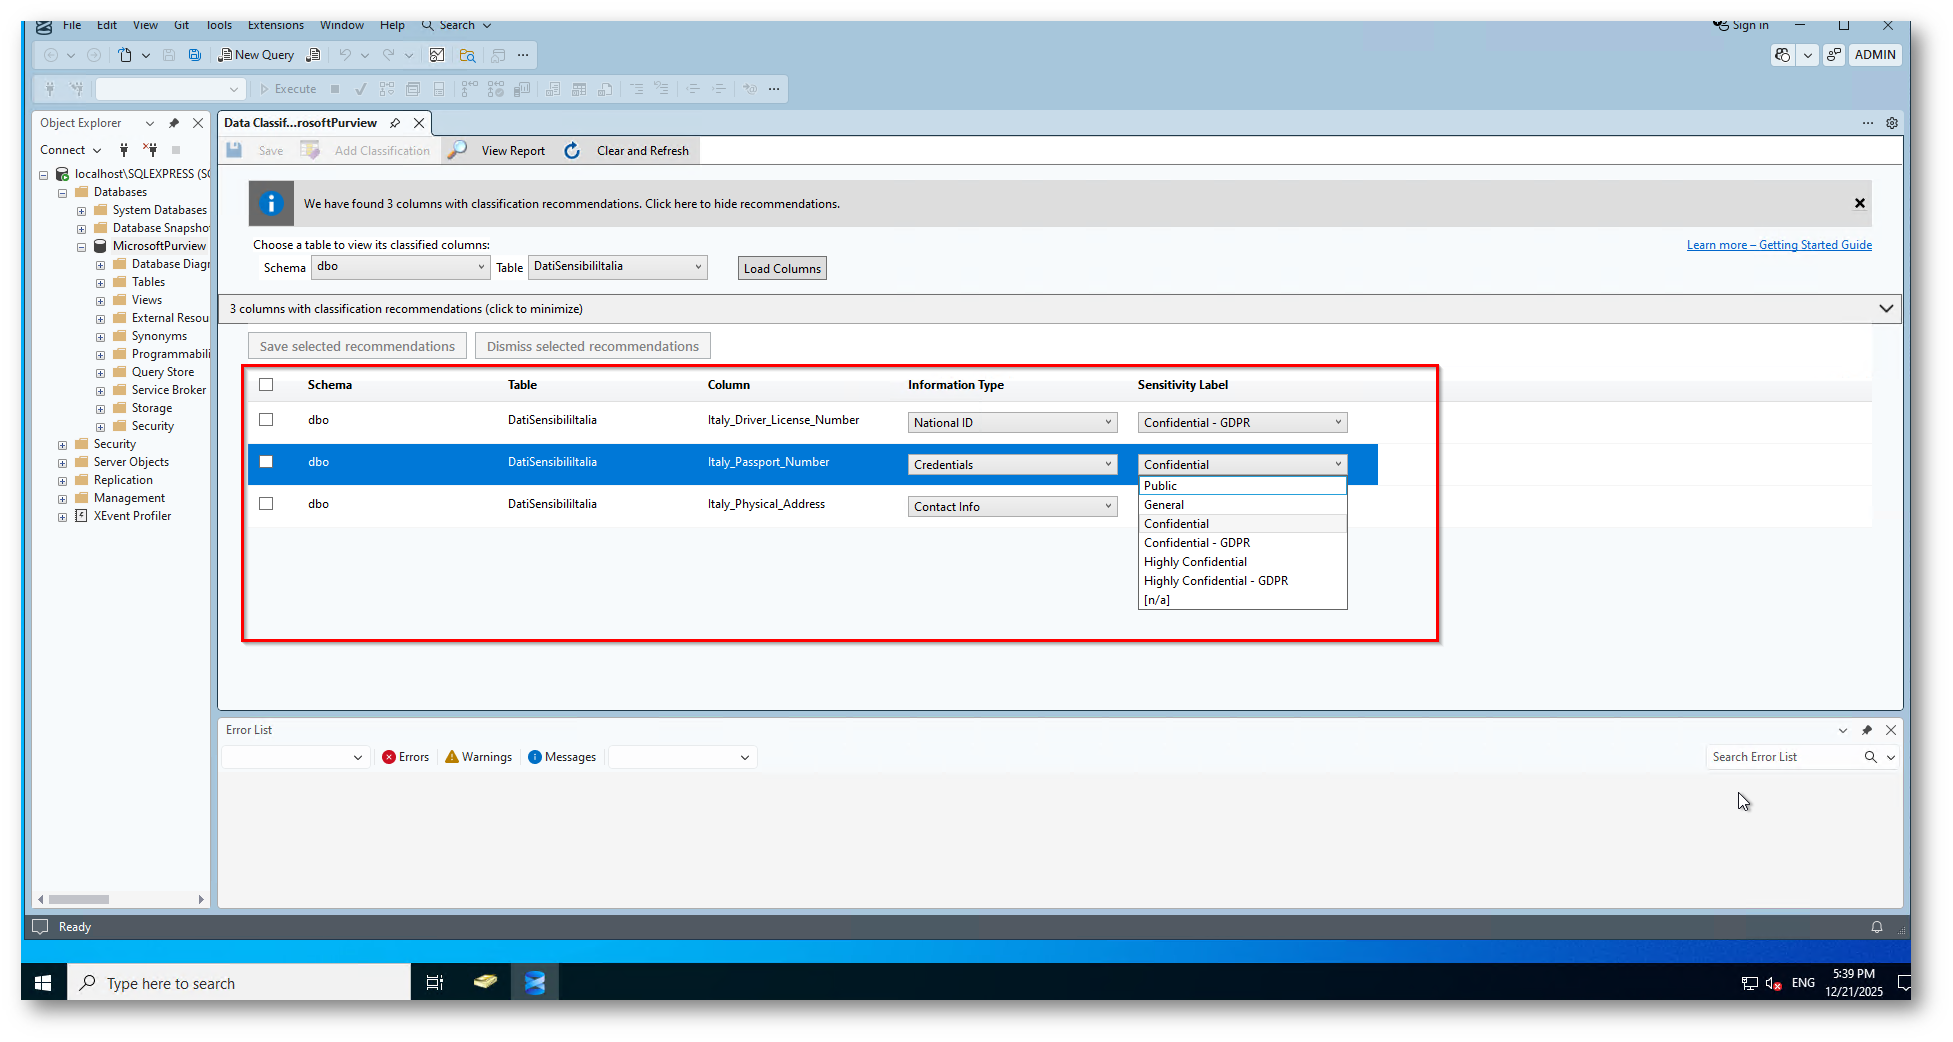This screenshot has height=1042, width=1953.
Task: Check the Italy_Physical_Address row checkbox
Action: [266, 504]
